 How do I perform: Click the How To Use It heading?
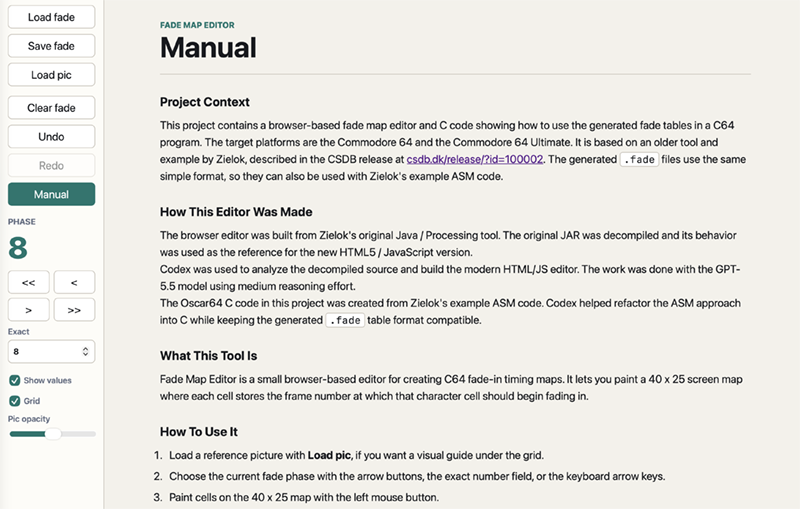(198, 431)
